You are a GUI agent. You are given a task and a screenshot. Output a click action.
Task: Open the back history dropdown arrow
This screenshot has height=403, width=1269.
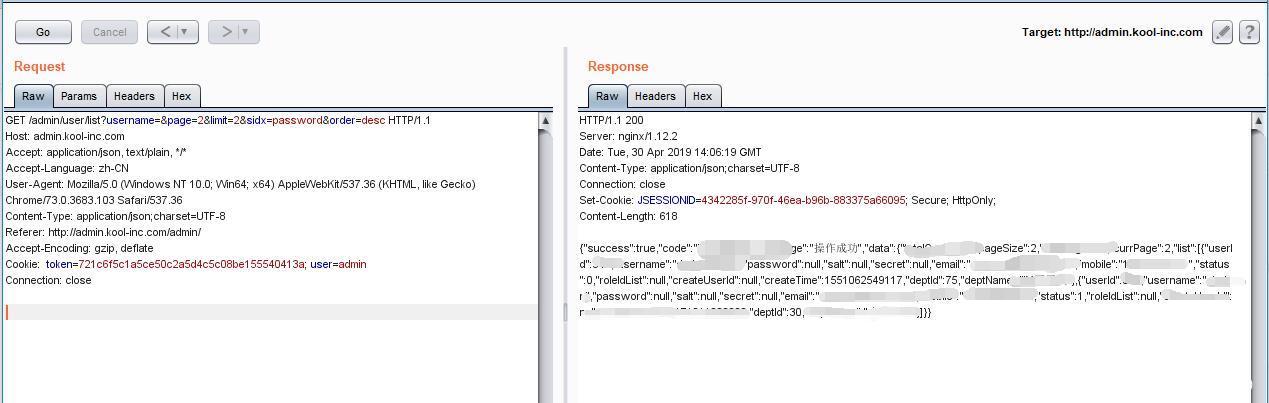(x=185, y=32)
